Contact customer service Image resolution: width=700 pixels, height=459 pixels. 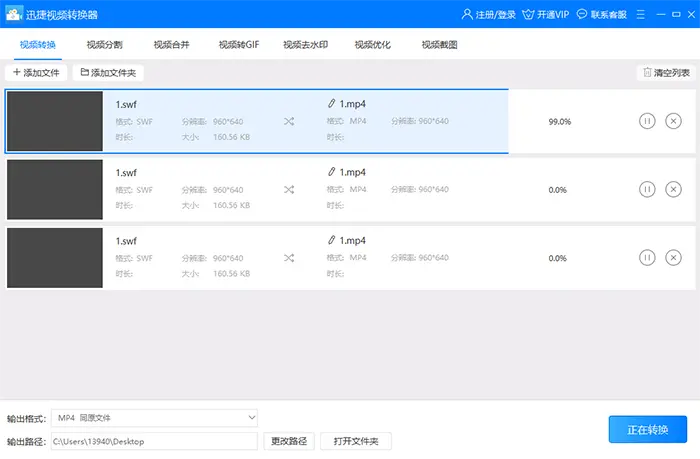point(601,15)
